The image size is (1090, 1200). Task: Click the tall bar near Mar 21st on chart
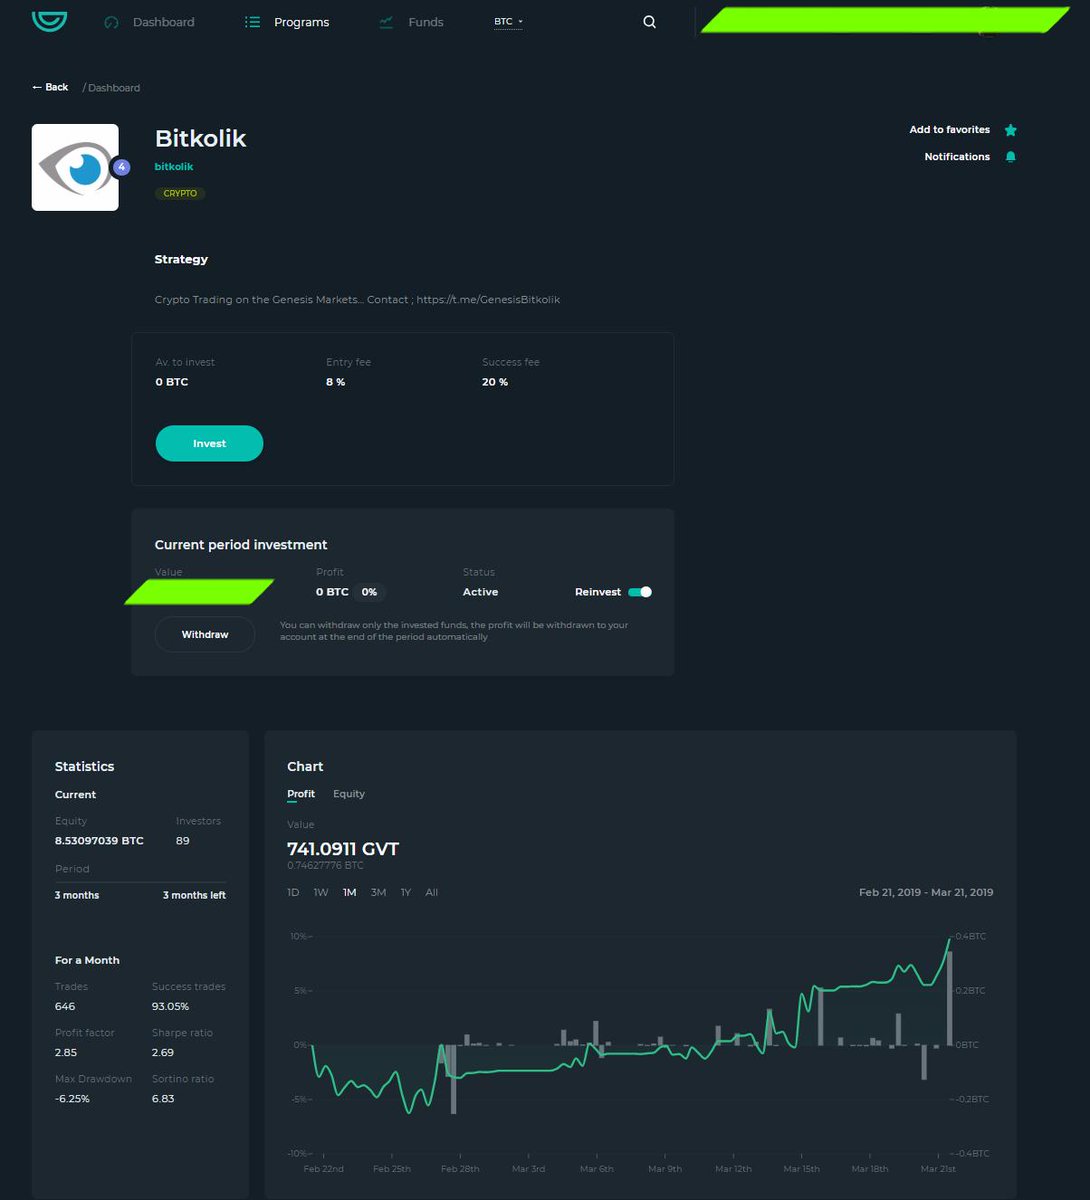pyautogui.click(x=950, y=998)
